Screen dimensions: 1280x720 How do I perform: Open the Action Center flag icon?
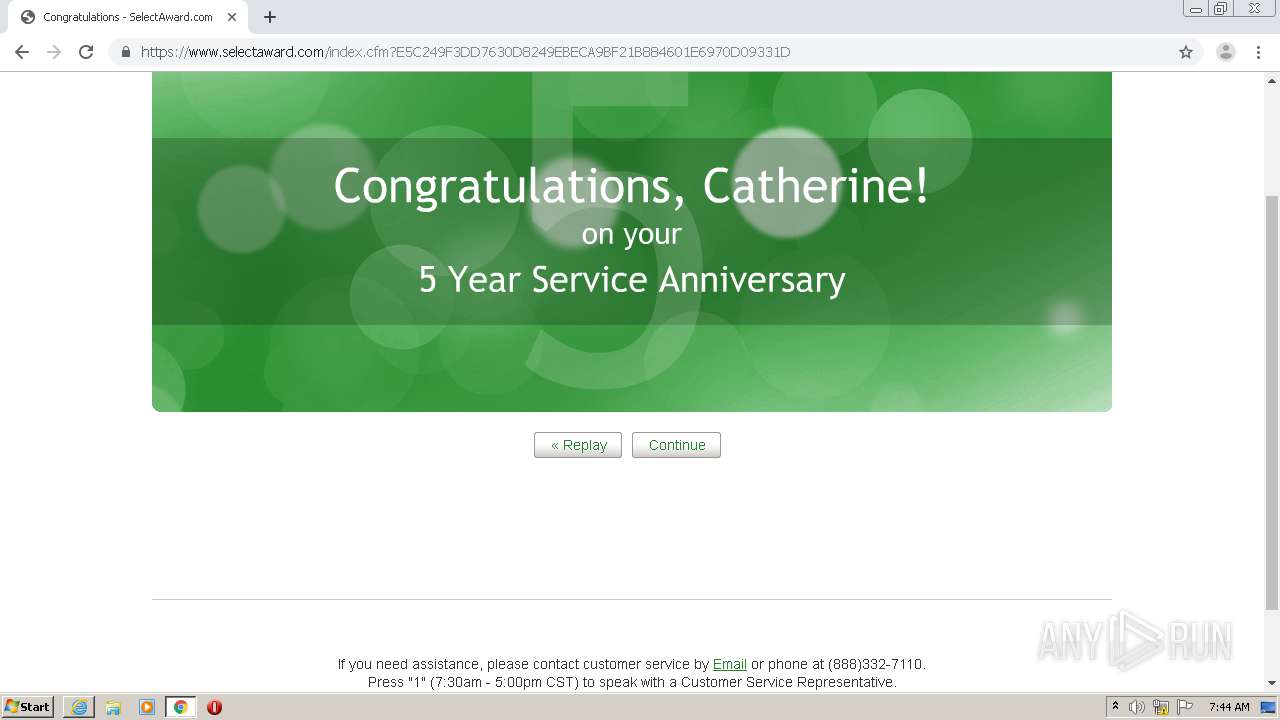click(1185, 707)
